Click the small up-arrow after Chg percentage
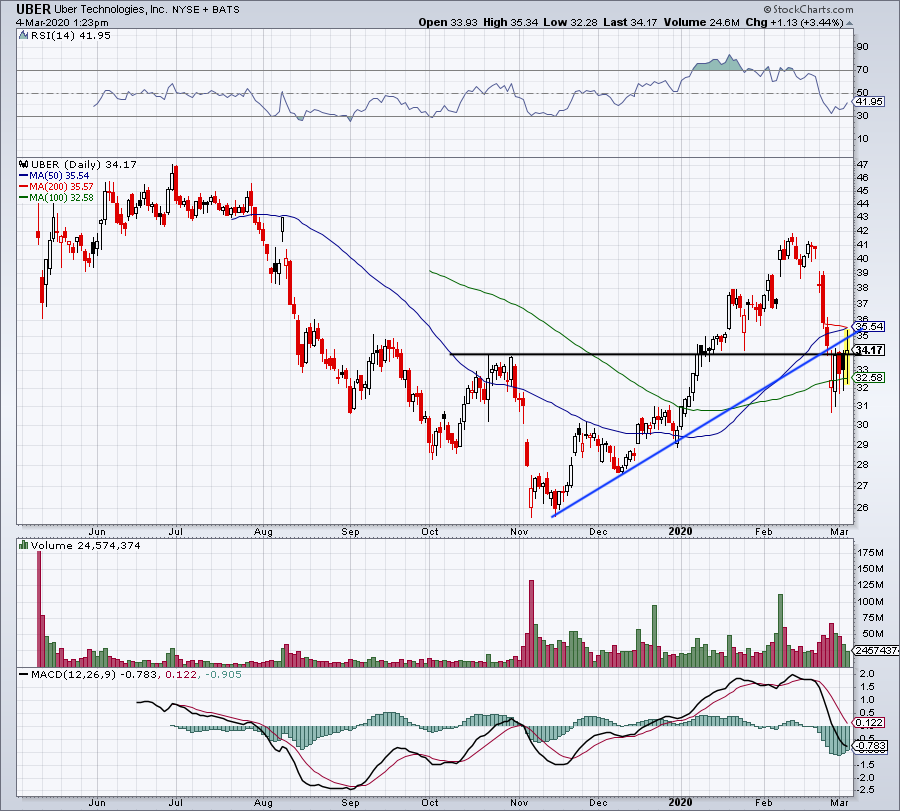The image size is (900, 811). pyautogui.click(x=849, y=23)
